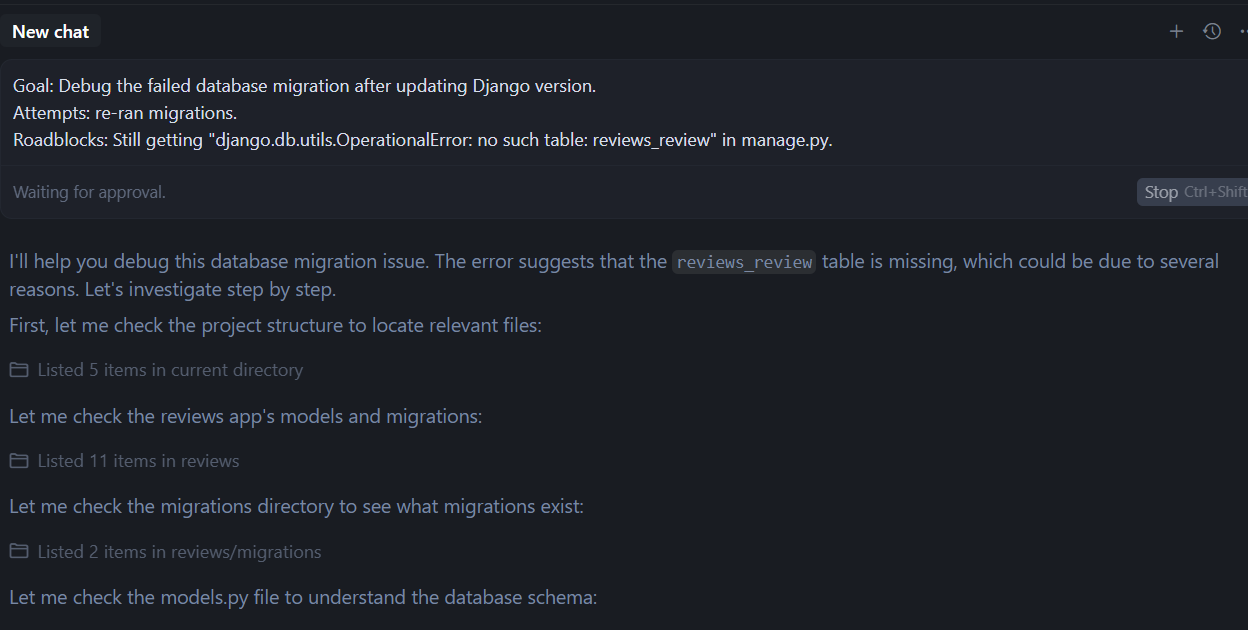
Task: Click the "check the models.py file" message
Action: tap(303, 598)
